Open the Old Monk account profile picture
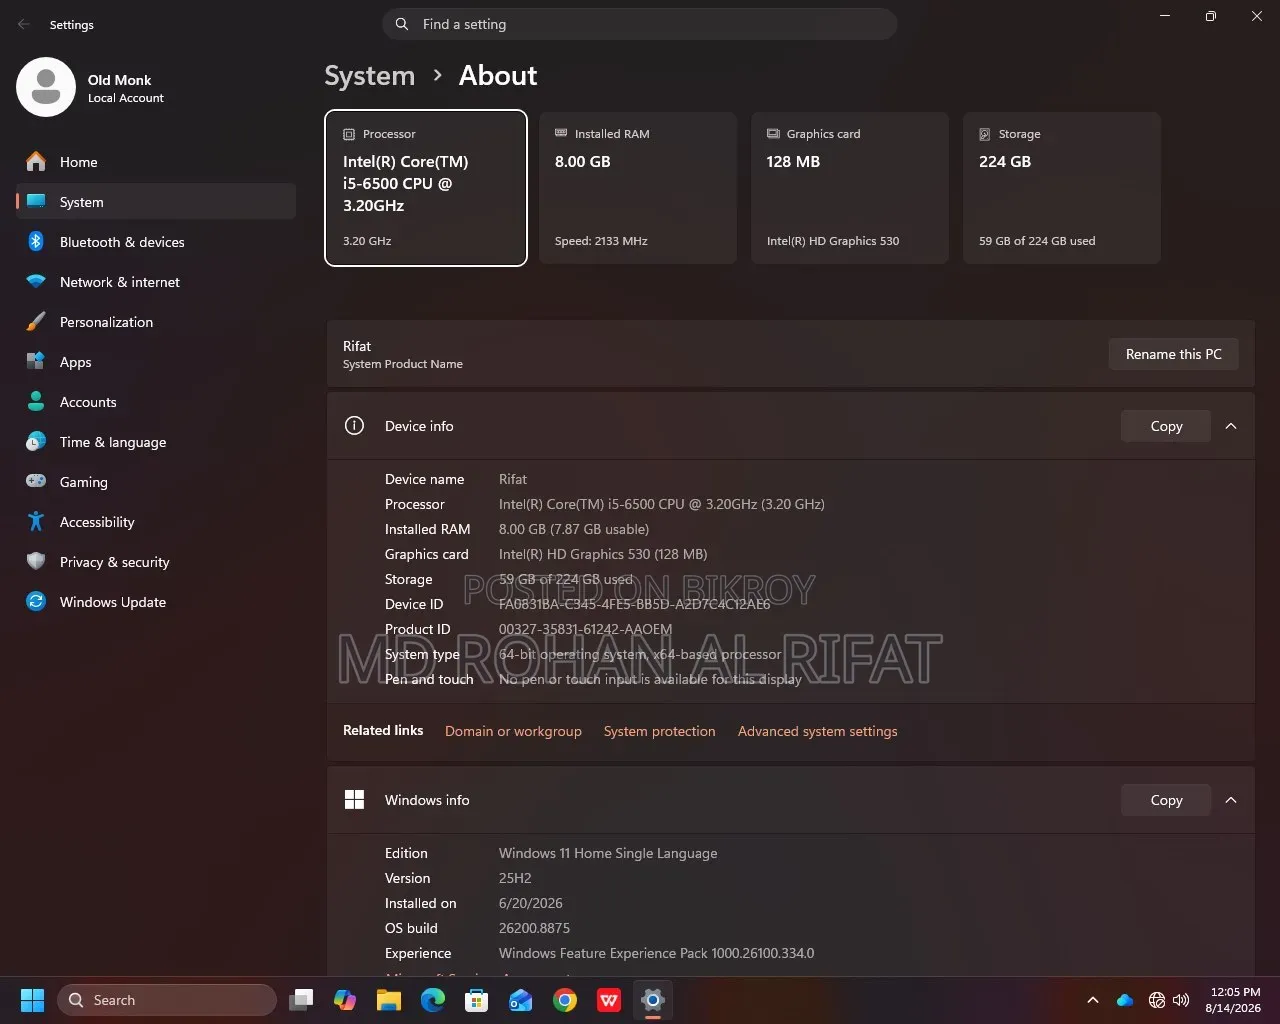The width and height of the screenshot is (1280, 1024). pyautogui.click(x=46, y=87)
